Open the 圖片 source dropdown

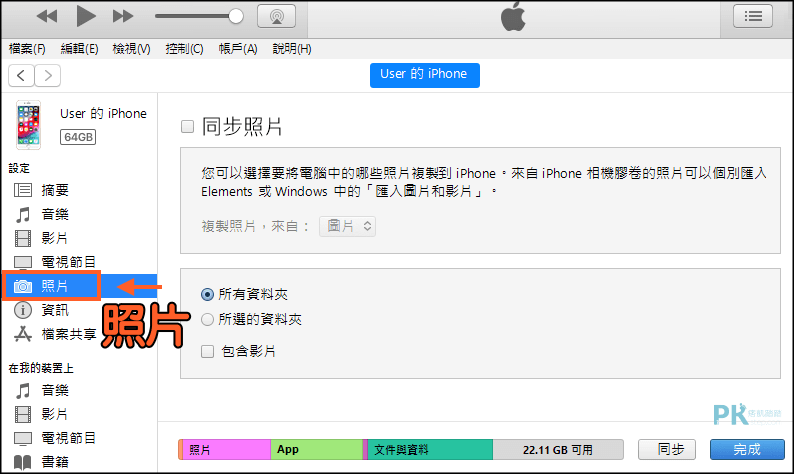click(347, 226)
